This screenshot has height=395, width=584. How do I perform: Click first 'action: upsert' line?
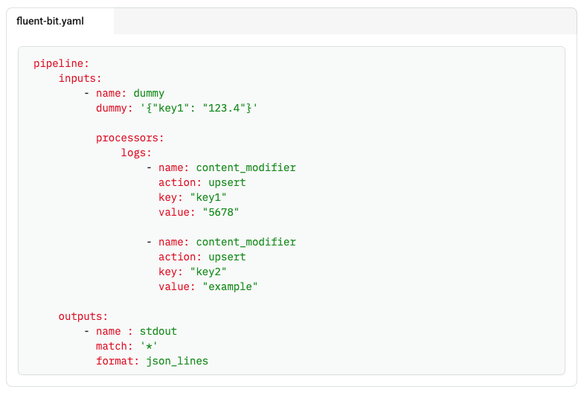(202, 183)
